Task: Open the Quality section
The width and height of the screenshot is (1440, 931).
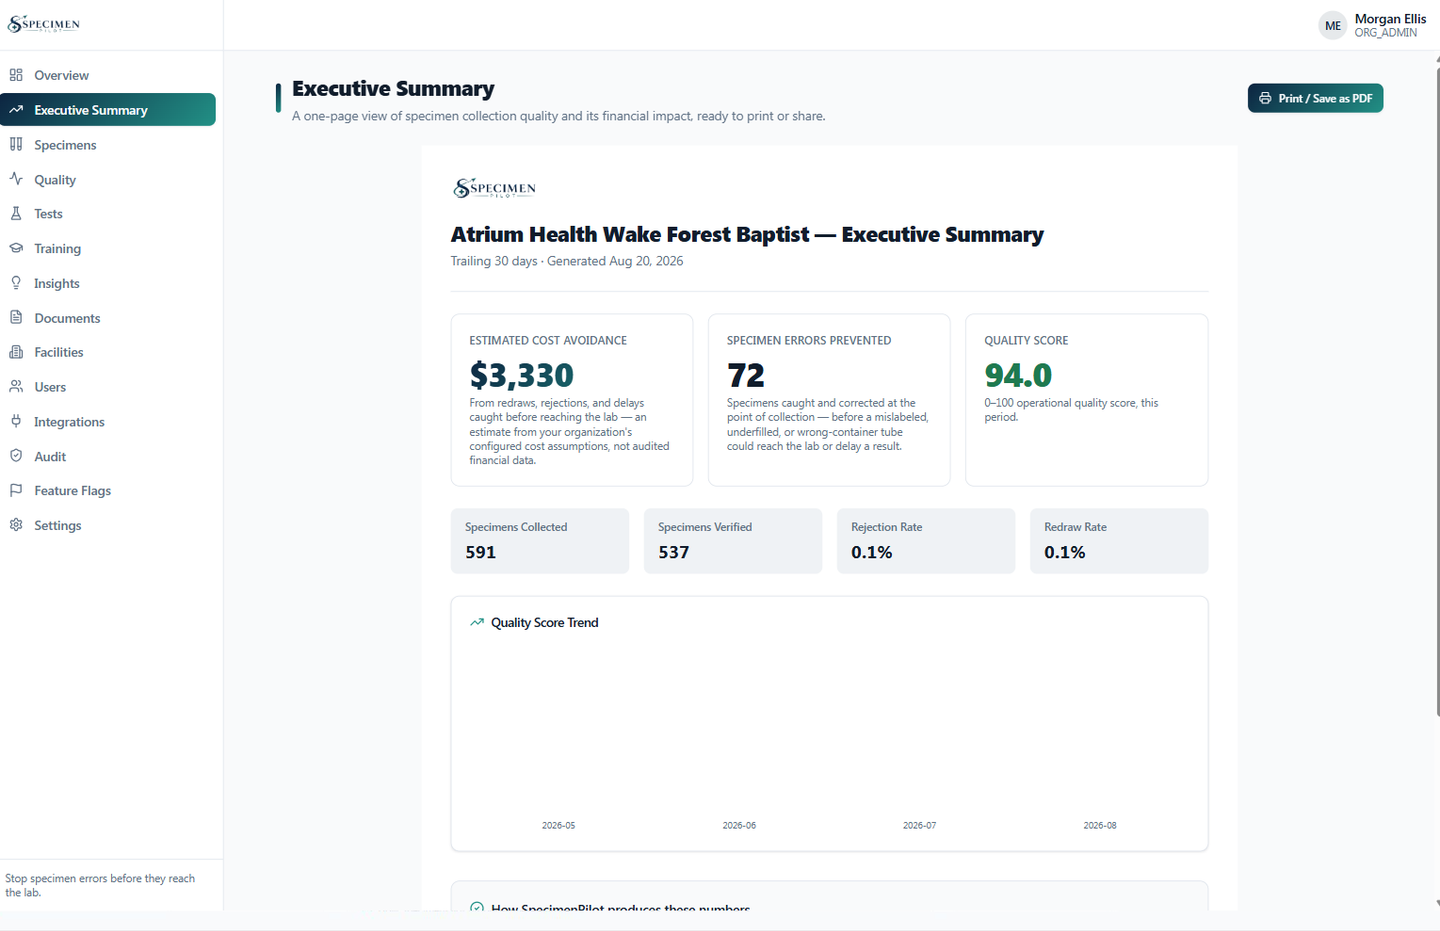Action: click(108, 180)
